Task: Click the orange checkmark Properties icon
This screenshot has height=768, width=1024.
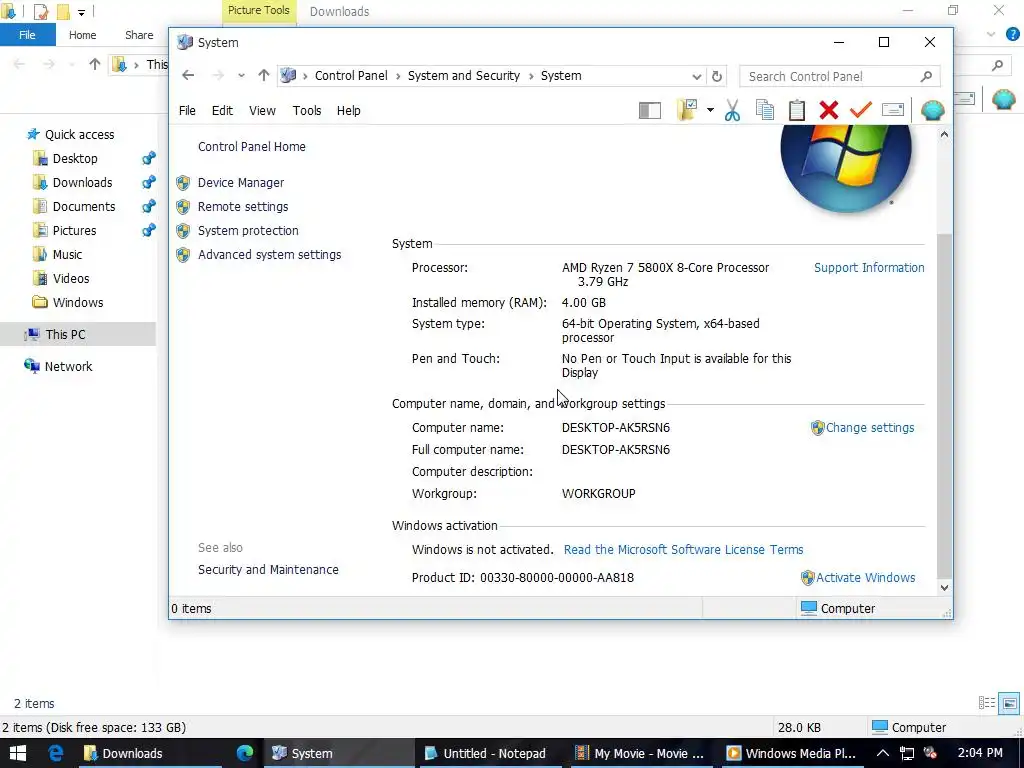Action: point(860,110)
